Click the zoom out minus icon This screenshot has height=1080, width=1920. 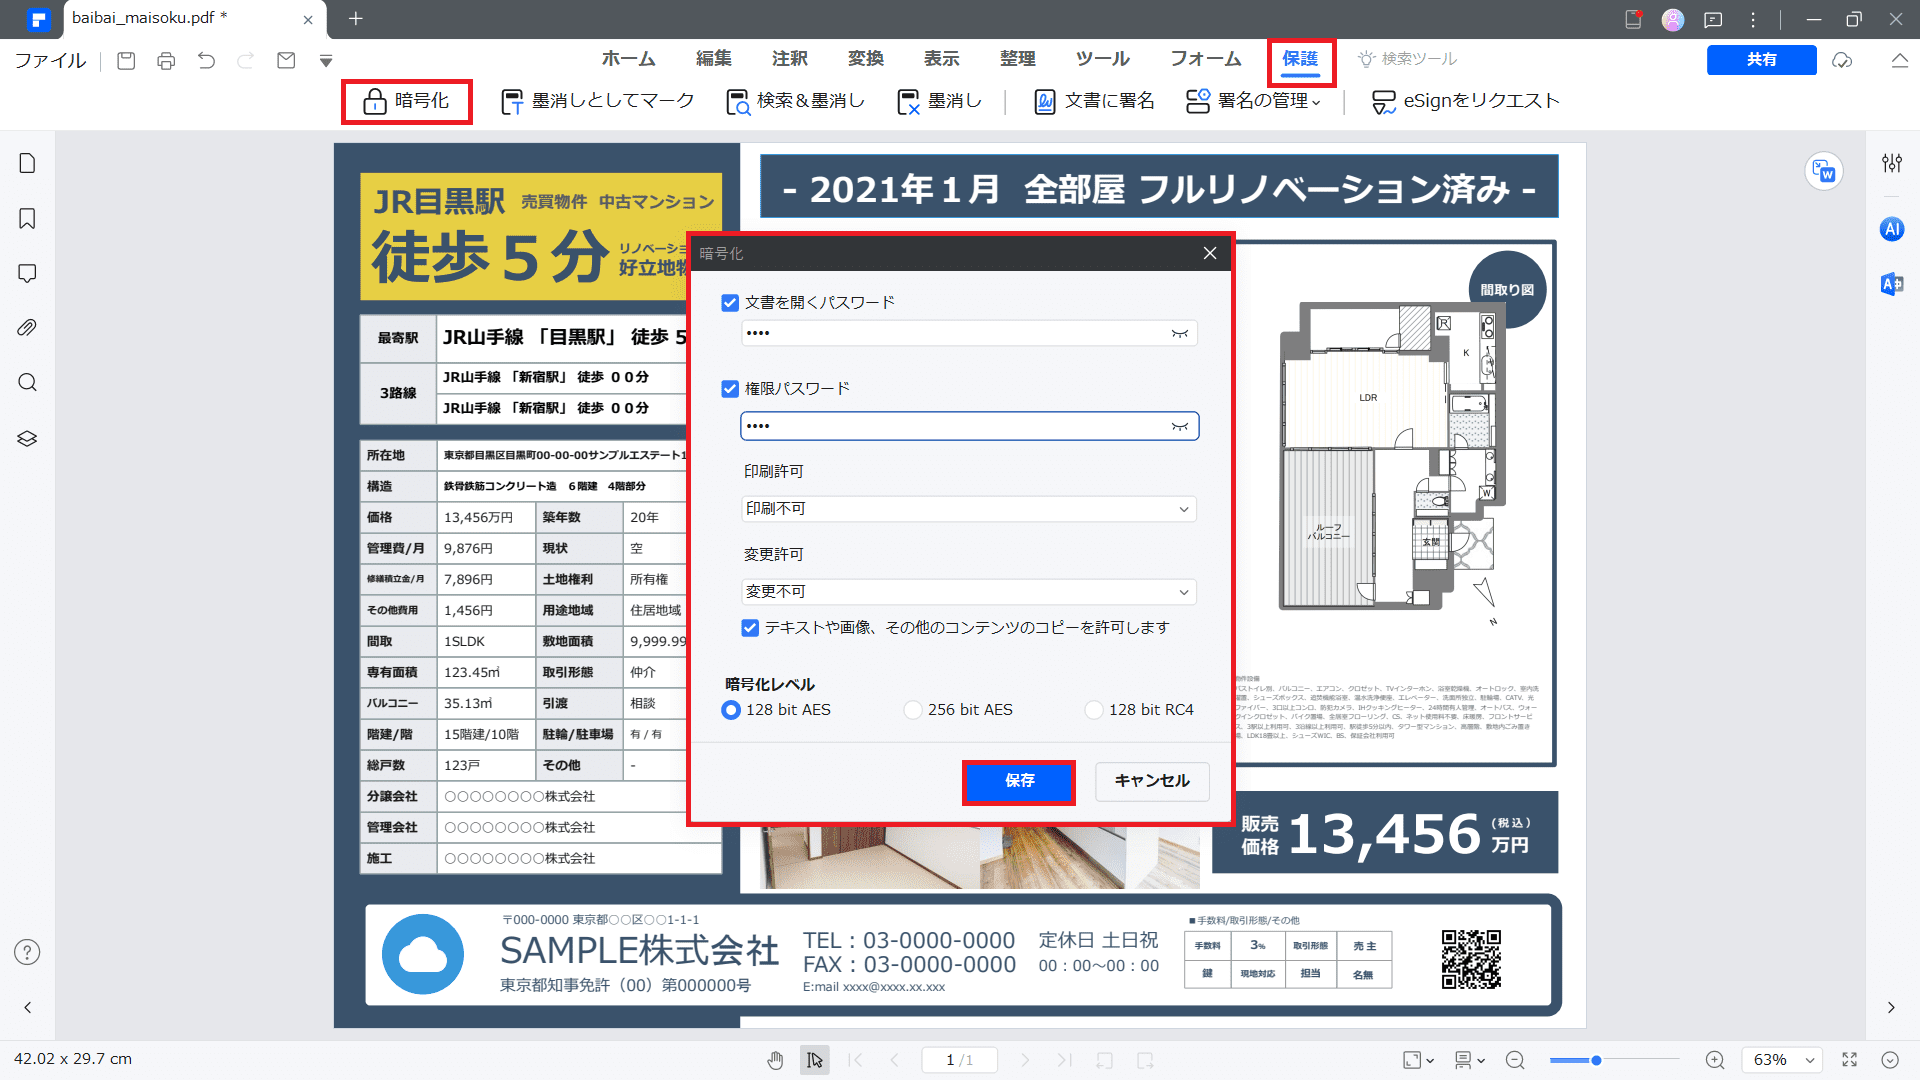pyautogui.click(x=1515, y=1060)
